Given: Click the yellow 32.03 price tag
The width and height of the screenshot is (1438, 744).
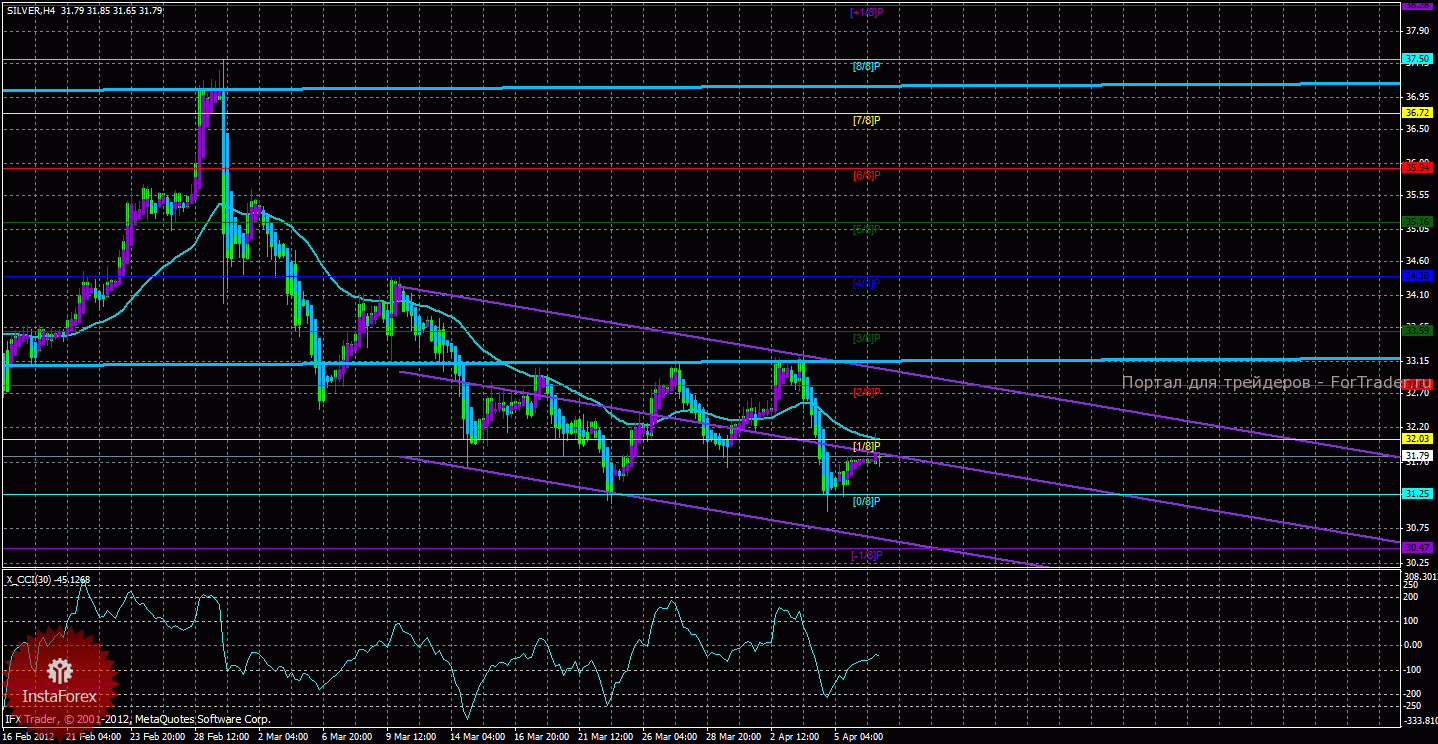Looking at the screenshot, I should (x=1418, y=438).
